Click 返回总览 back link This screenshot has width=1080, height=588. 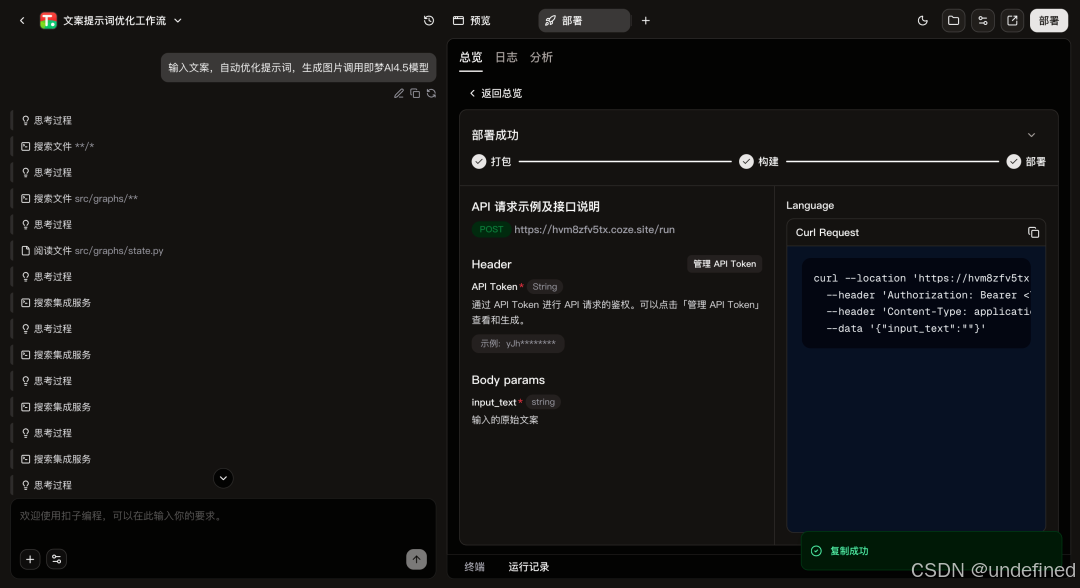(x=495, y=94)
